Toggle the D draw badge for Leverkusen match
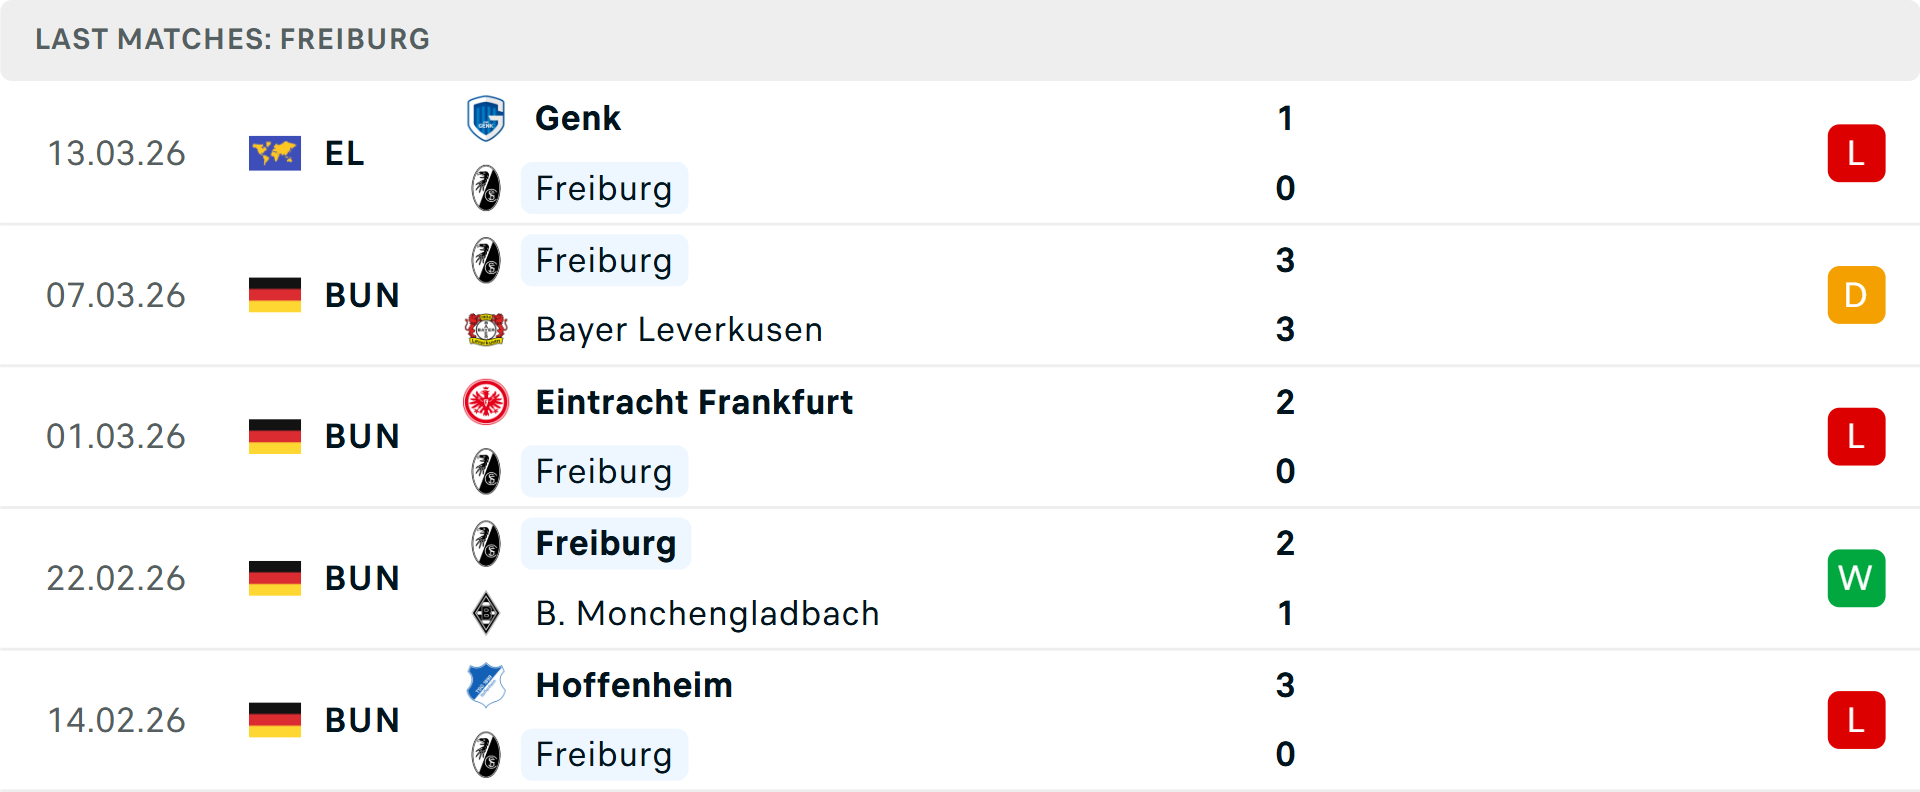This screenshot has height=792, width=1920. [x=1856, y=295]
